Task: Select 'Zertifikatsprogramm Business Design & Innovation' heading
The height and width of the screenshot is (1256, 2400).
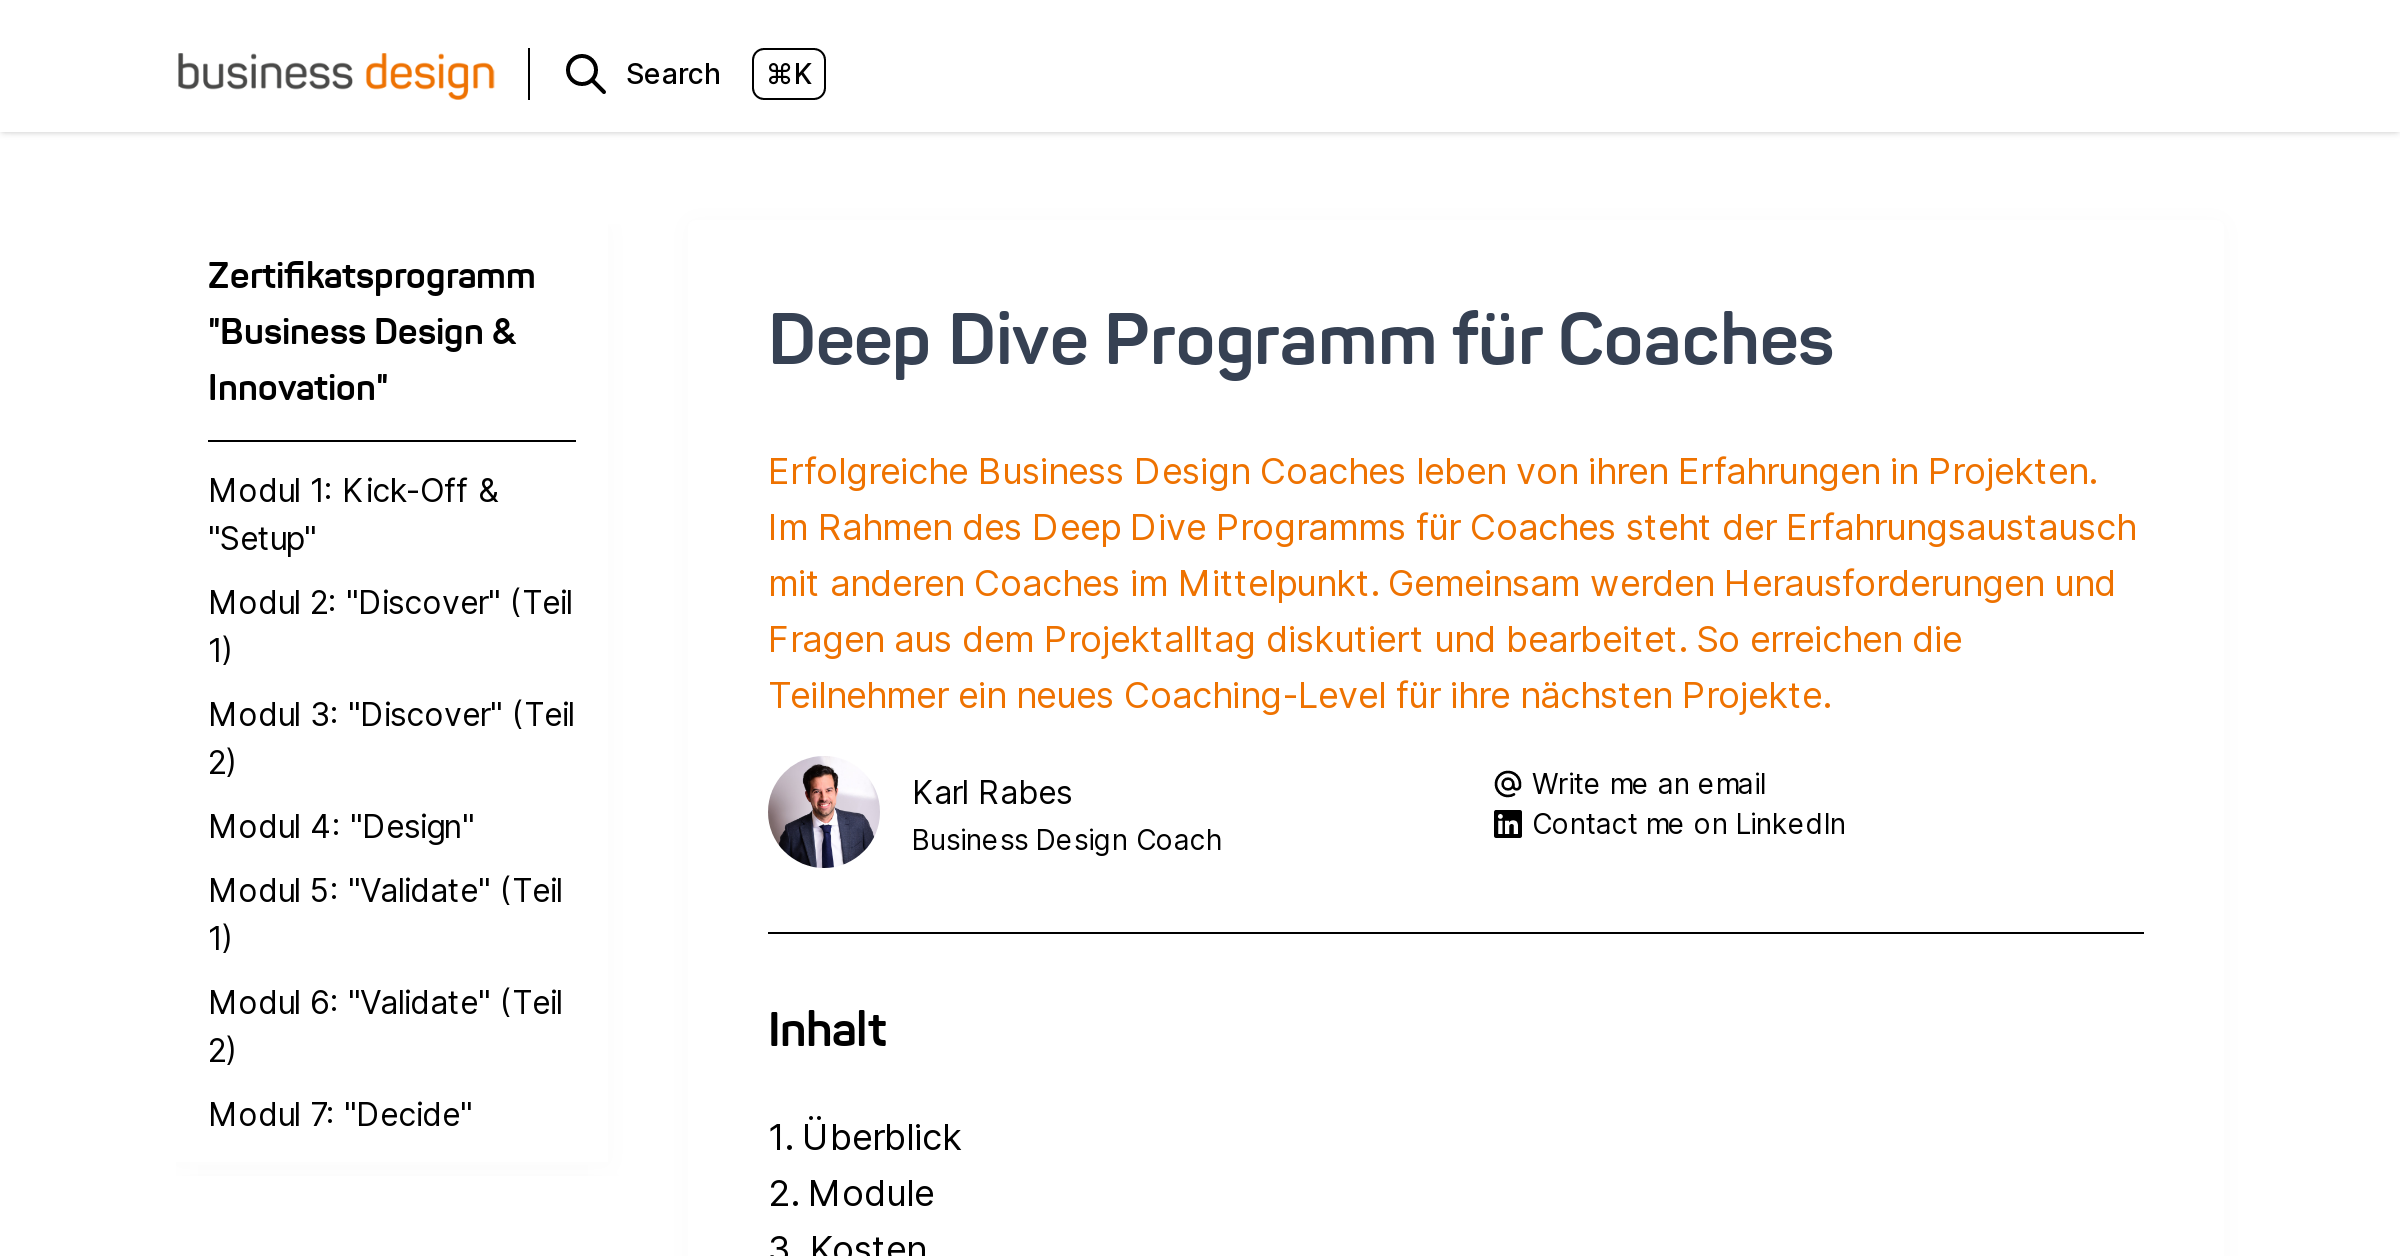Action: coord(371,330)
